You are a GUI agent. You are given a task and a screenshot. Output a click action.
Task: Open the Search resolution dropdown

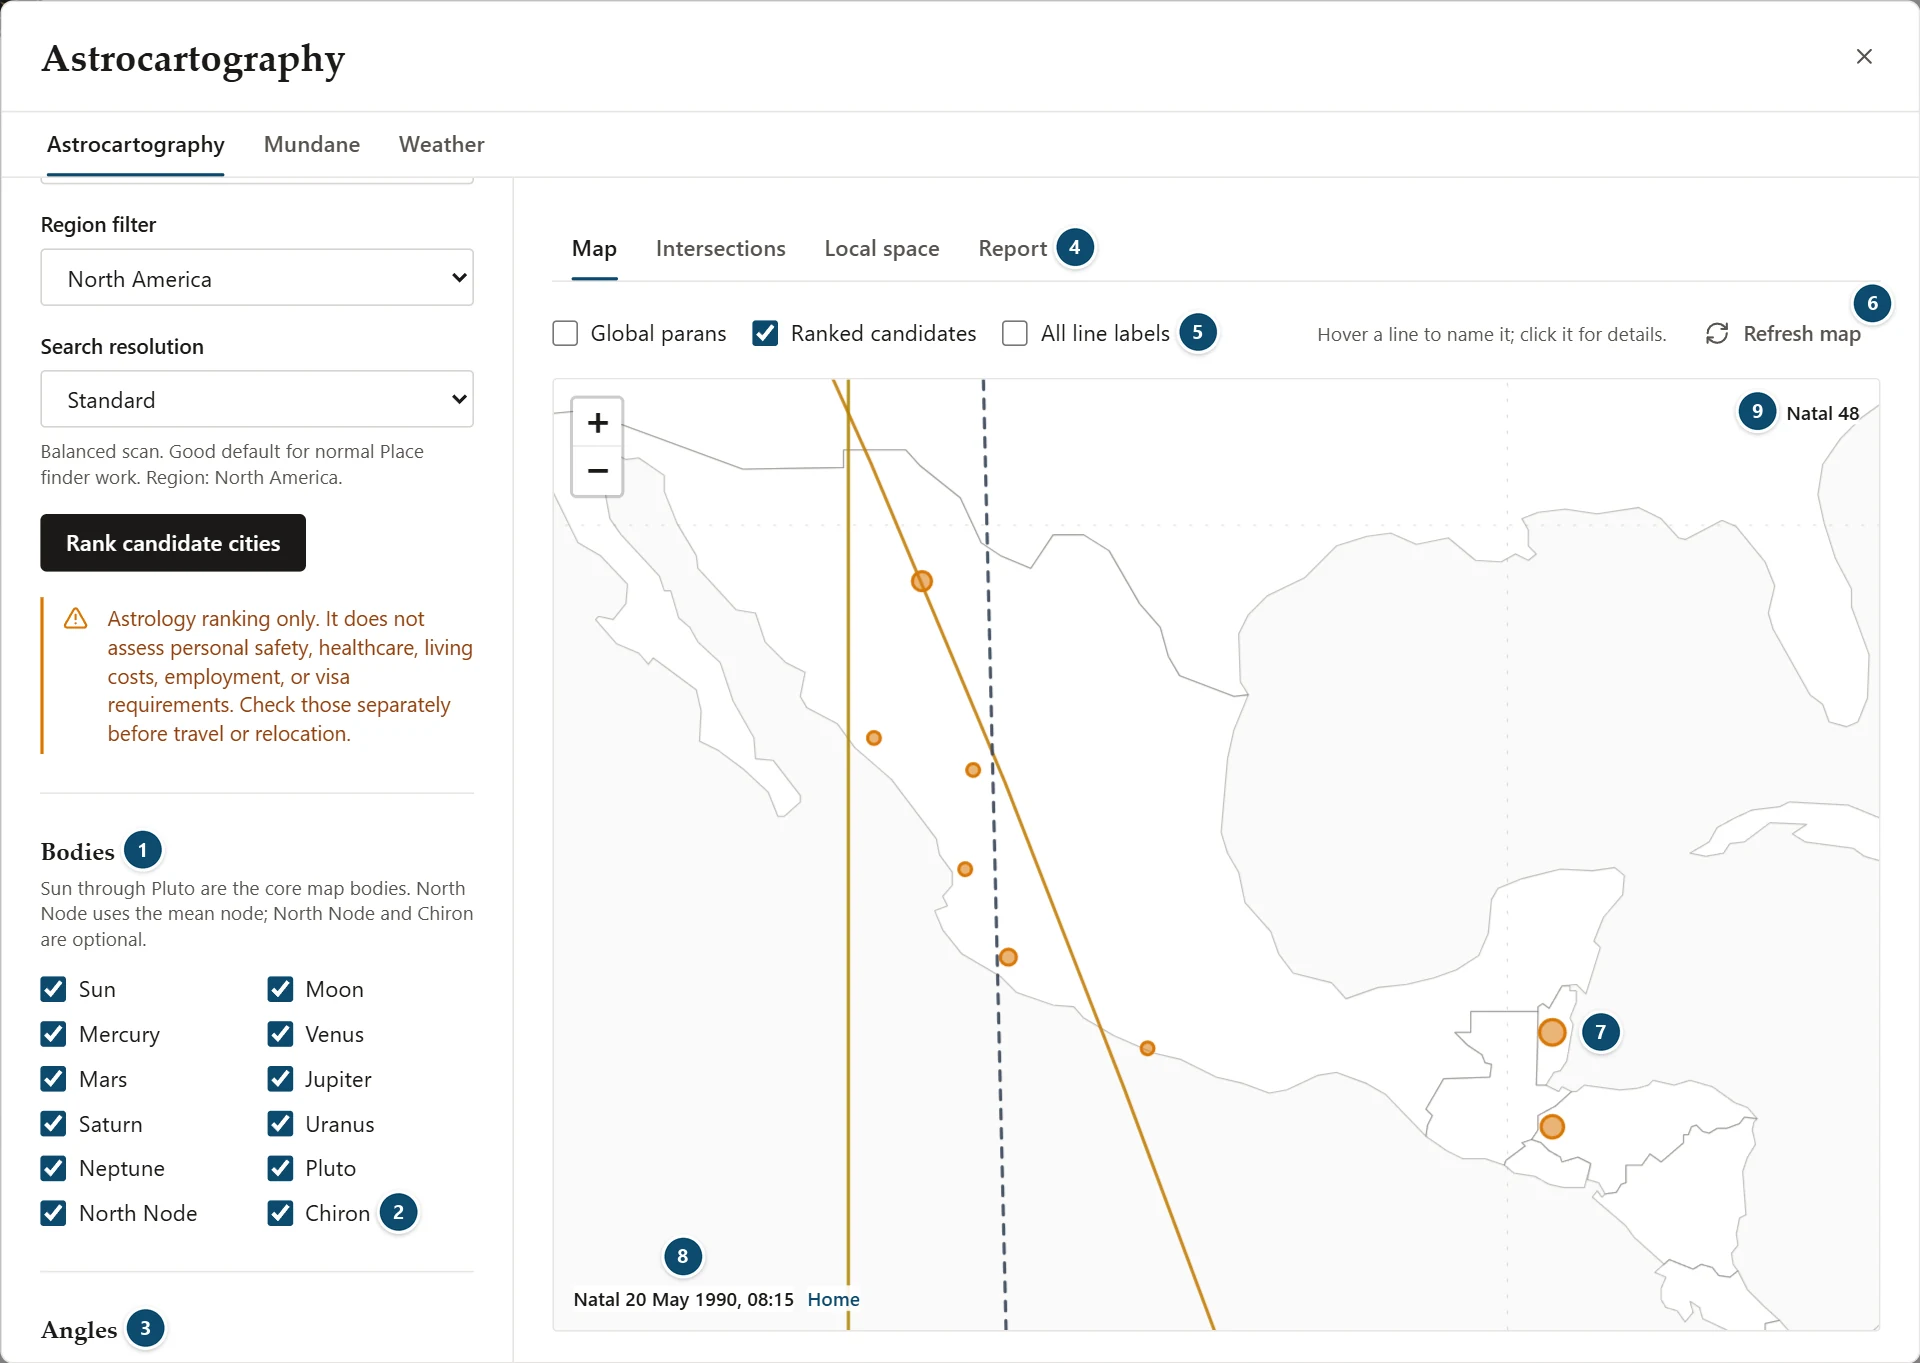pos(257,399)
